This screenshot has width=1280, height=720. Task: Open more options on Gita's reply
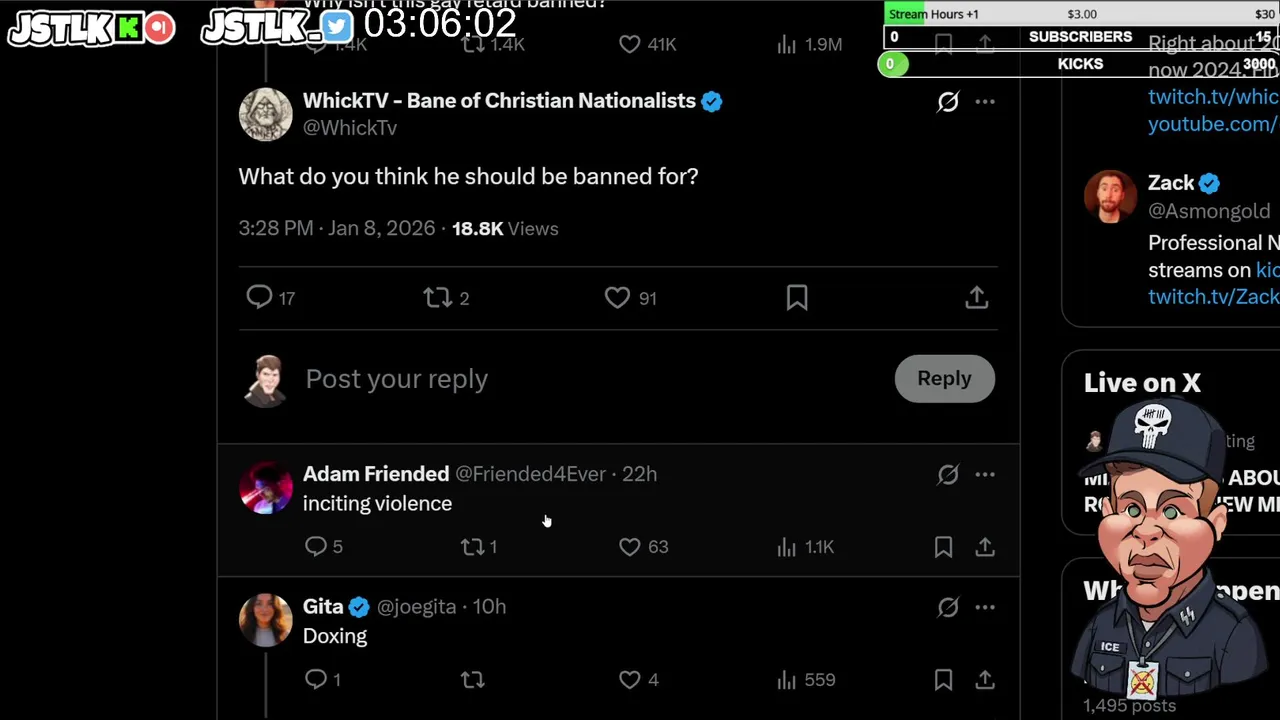tap(985, 607)
